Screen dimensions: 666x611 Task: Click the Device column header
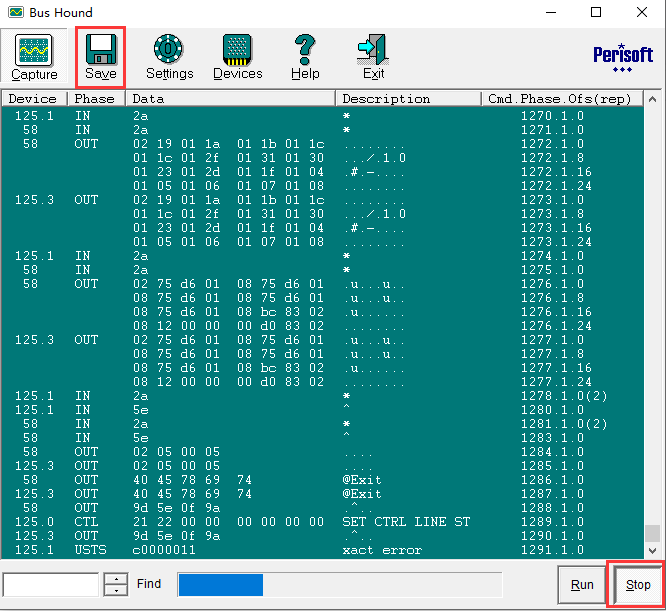pyautogui.click(x=33, y=99)
